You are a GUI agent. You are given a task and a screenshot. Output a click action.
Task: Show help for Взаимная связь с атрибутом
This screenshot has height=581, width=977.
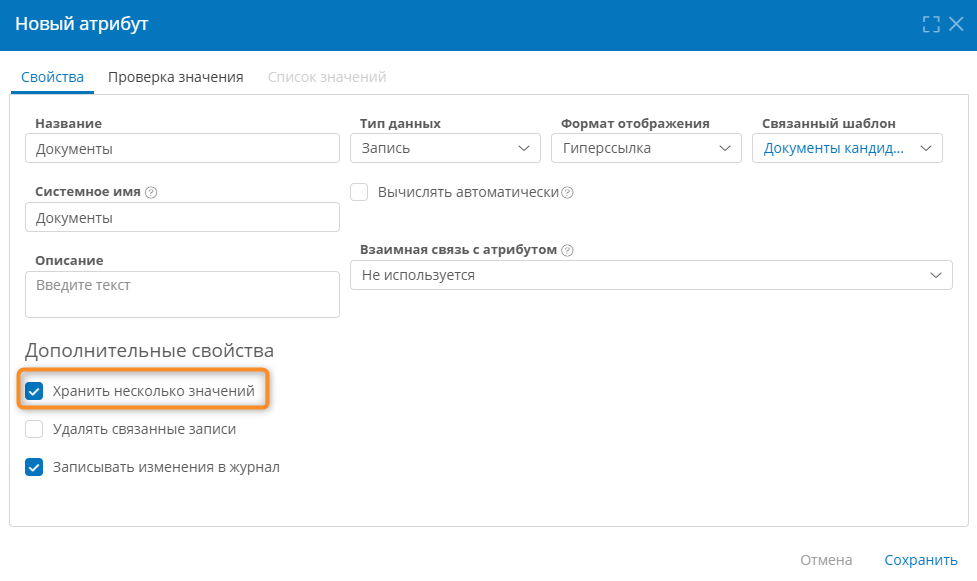point(567,251)
